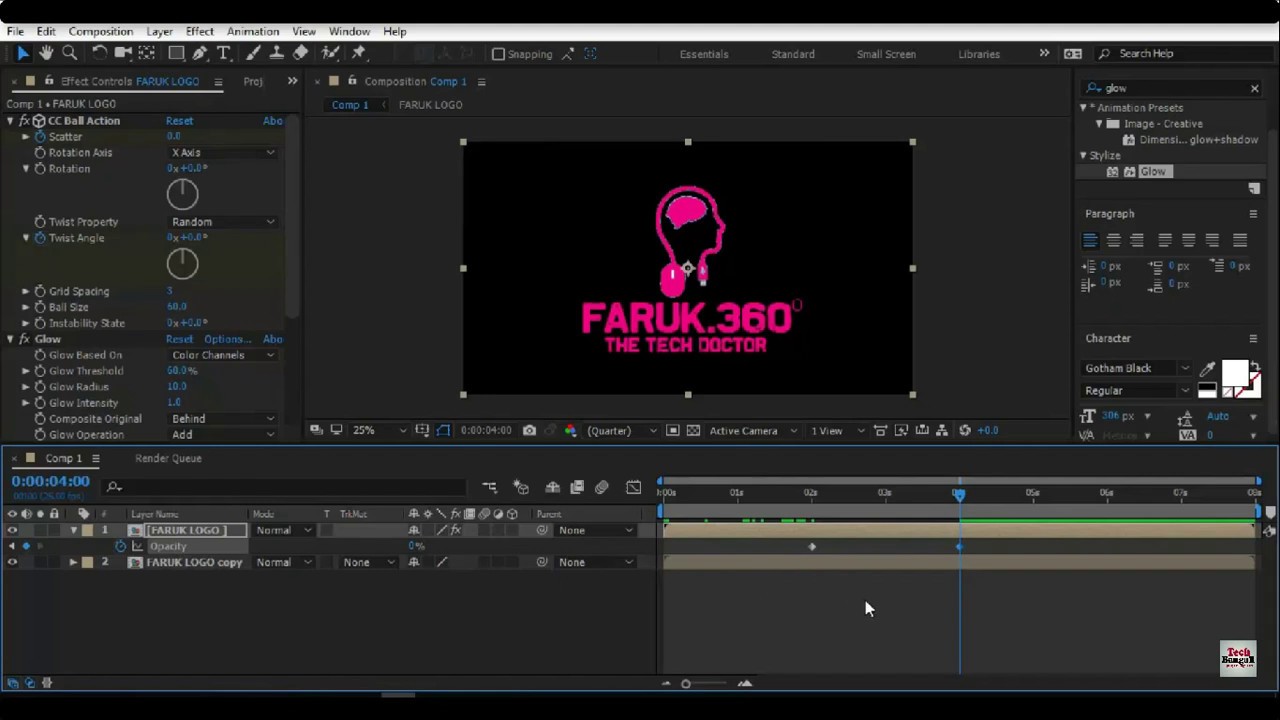1280x720 pixels.
Task: Select the Pan Behind anchor point tool
Action: [x=147, y=53]
